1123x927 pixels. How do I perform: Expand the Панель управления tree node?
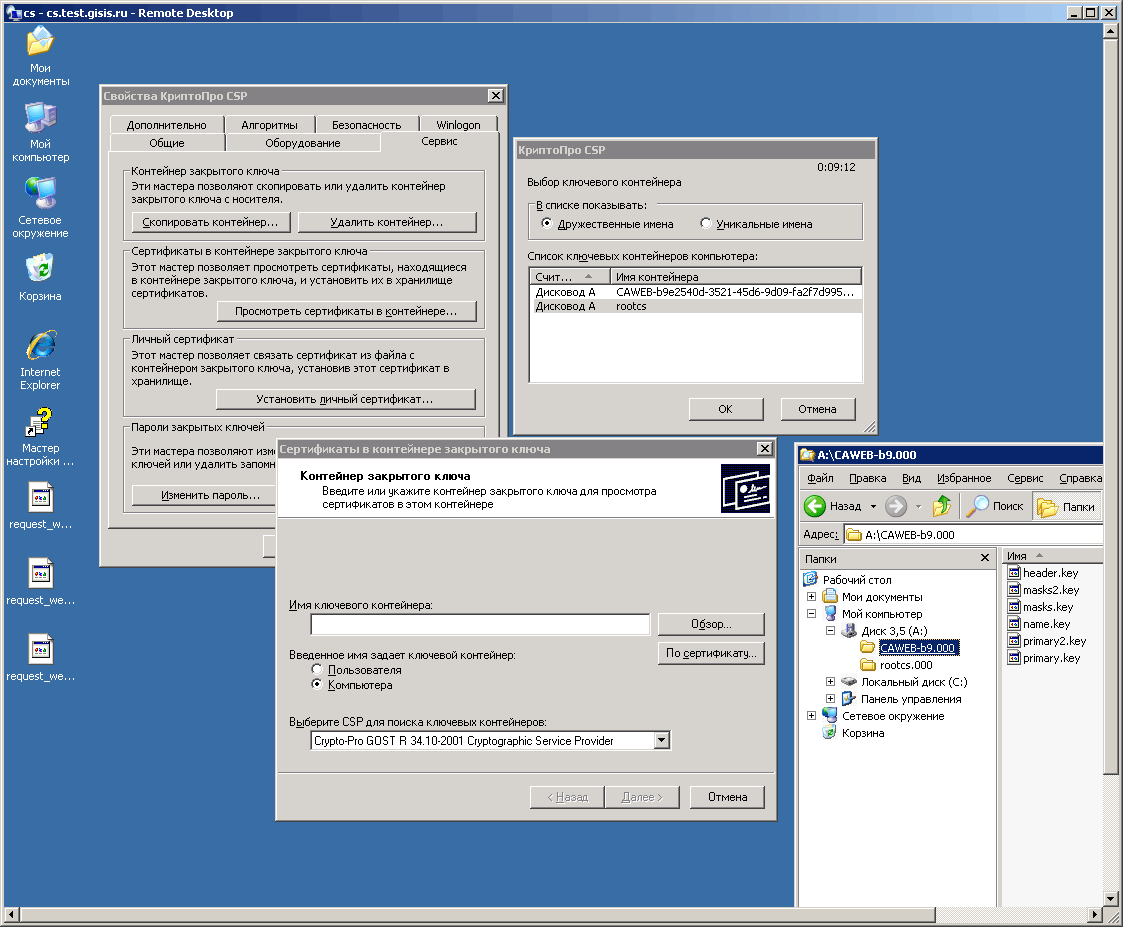point(830,698)
